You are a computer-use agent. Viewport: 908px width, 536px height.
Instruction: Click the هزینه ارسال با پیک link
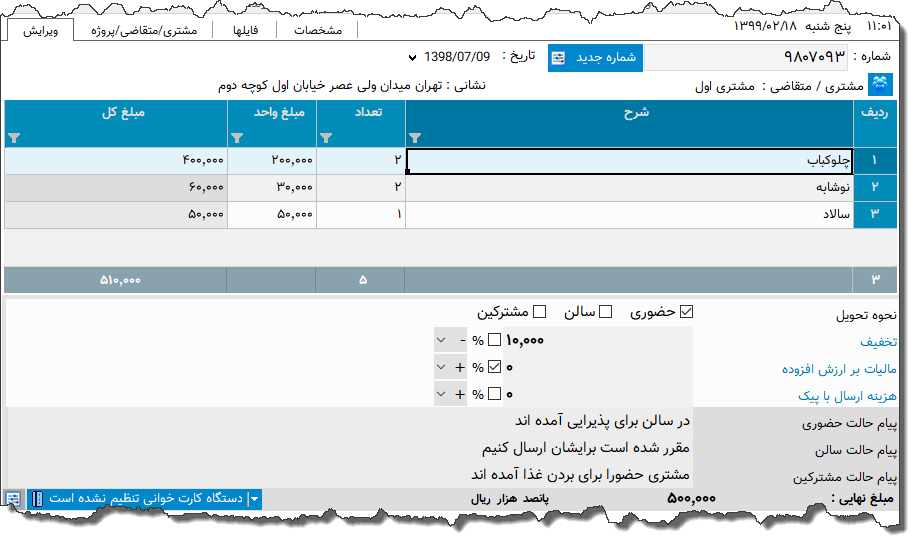(x=847, y=396)
